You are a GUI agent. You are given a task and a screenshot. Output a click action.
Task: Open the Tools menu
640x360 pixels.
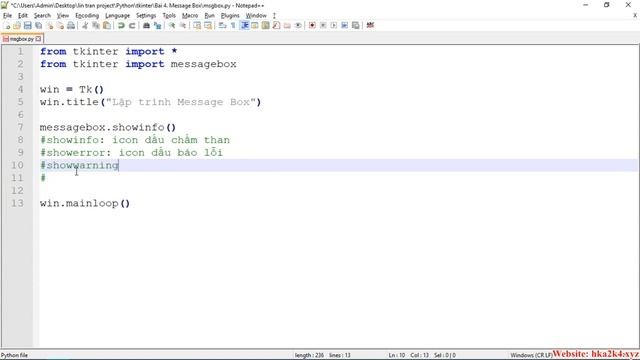169,16
